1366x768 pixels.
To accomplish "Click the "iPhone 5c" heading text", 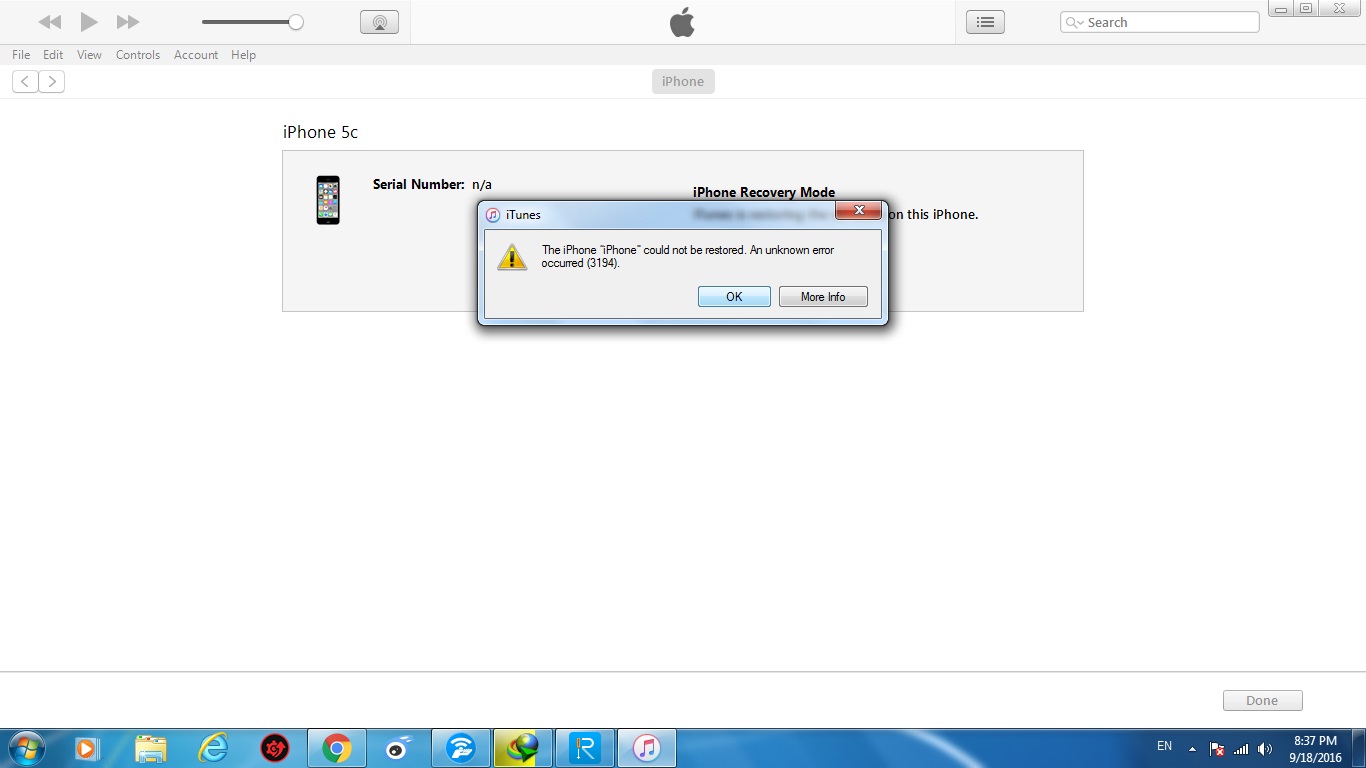I will 320,132.
